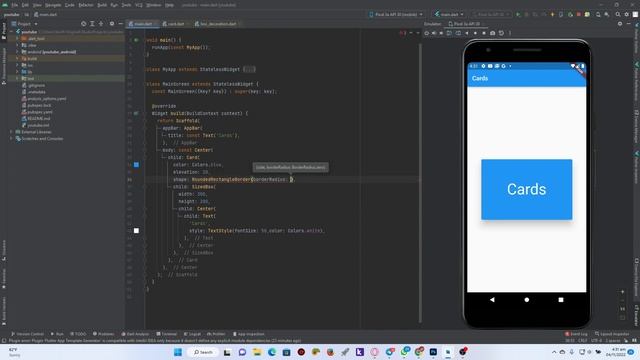Click the Search Everywhere magnifier icon

[618, 14]
